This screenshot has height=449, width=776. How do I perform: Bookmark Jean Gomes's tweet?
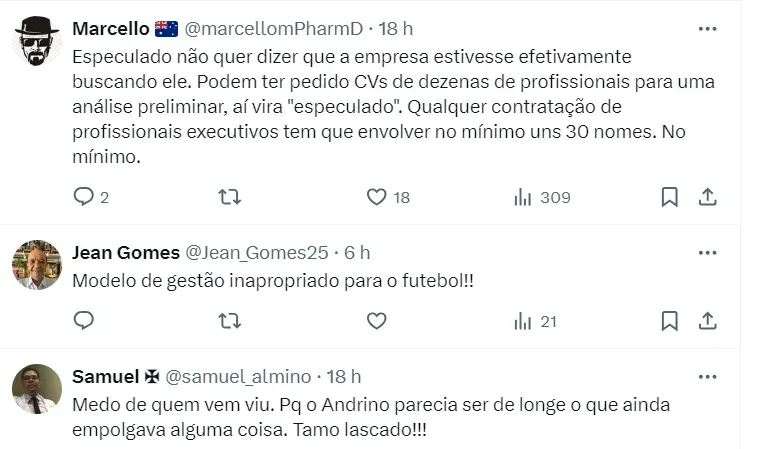pyautogui.click(x=669, y=321)
